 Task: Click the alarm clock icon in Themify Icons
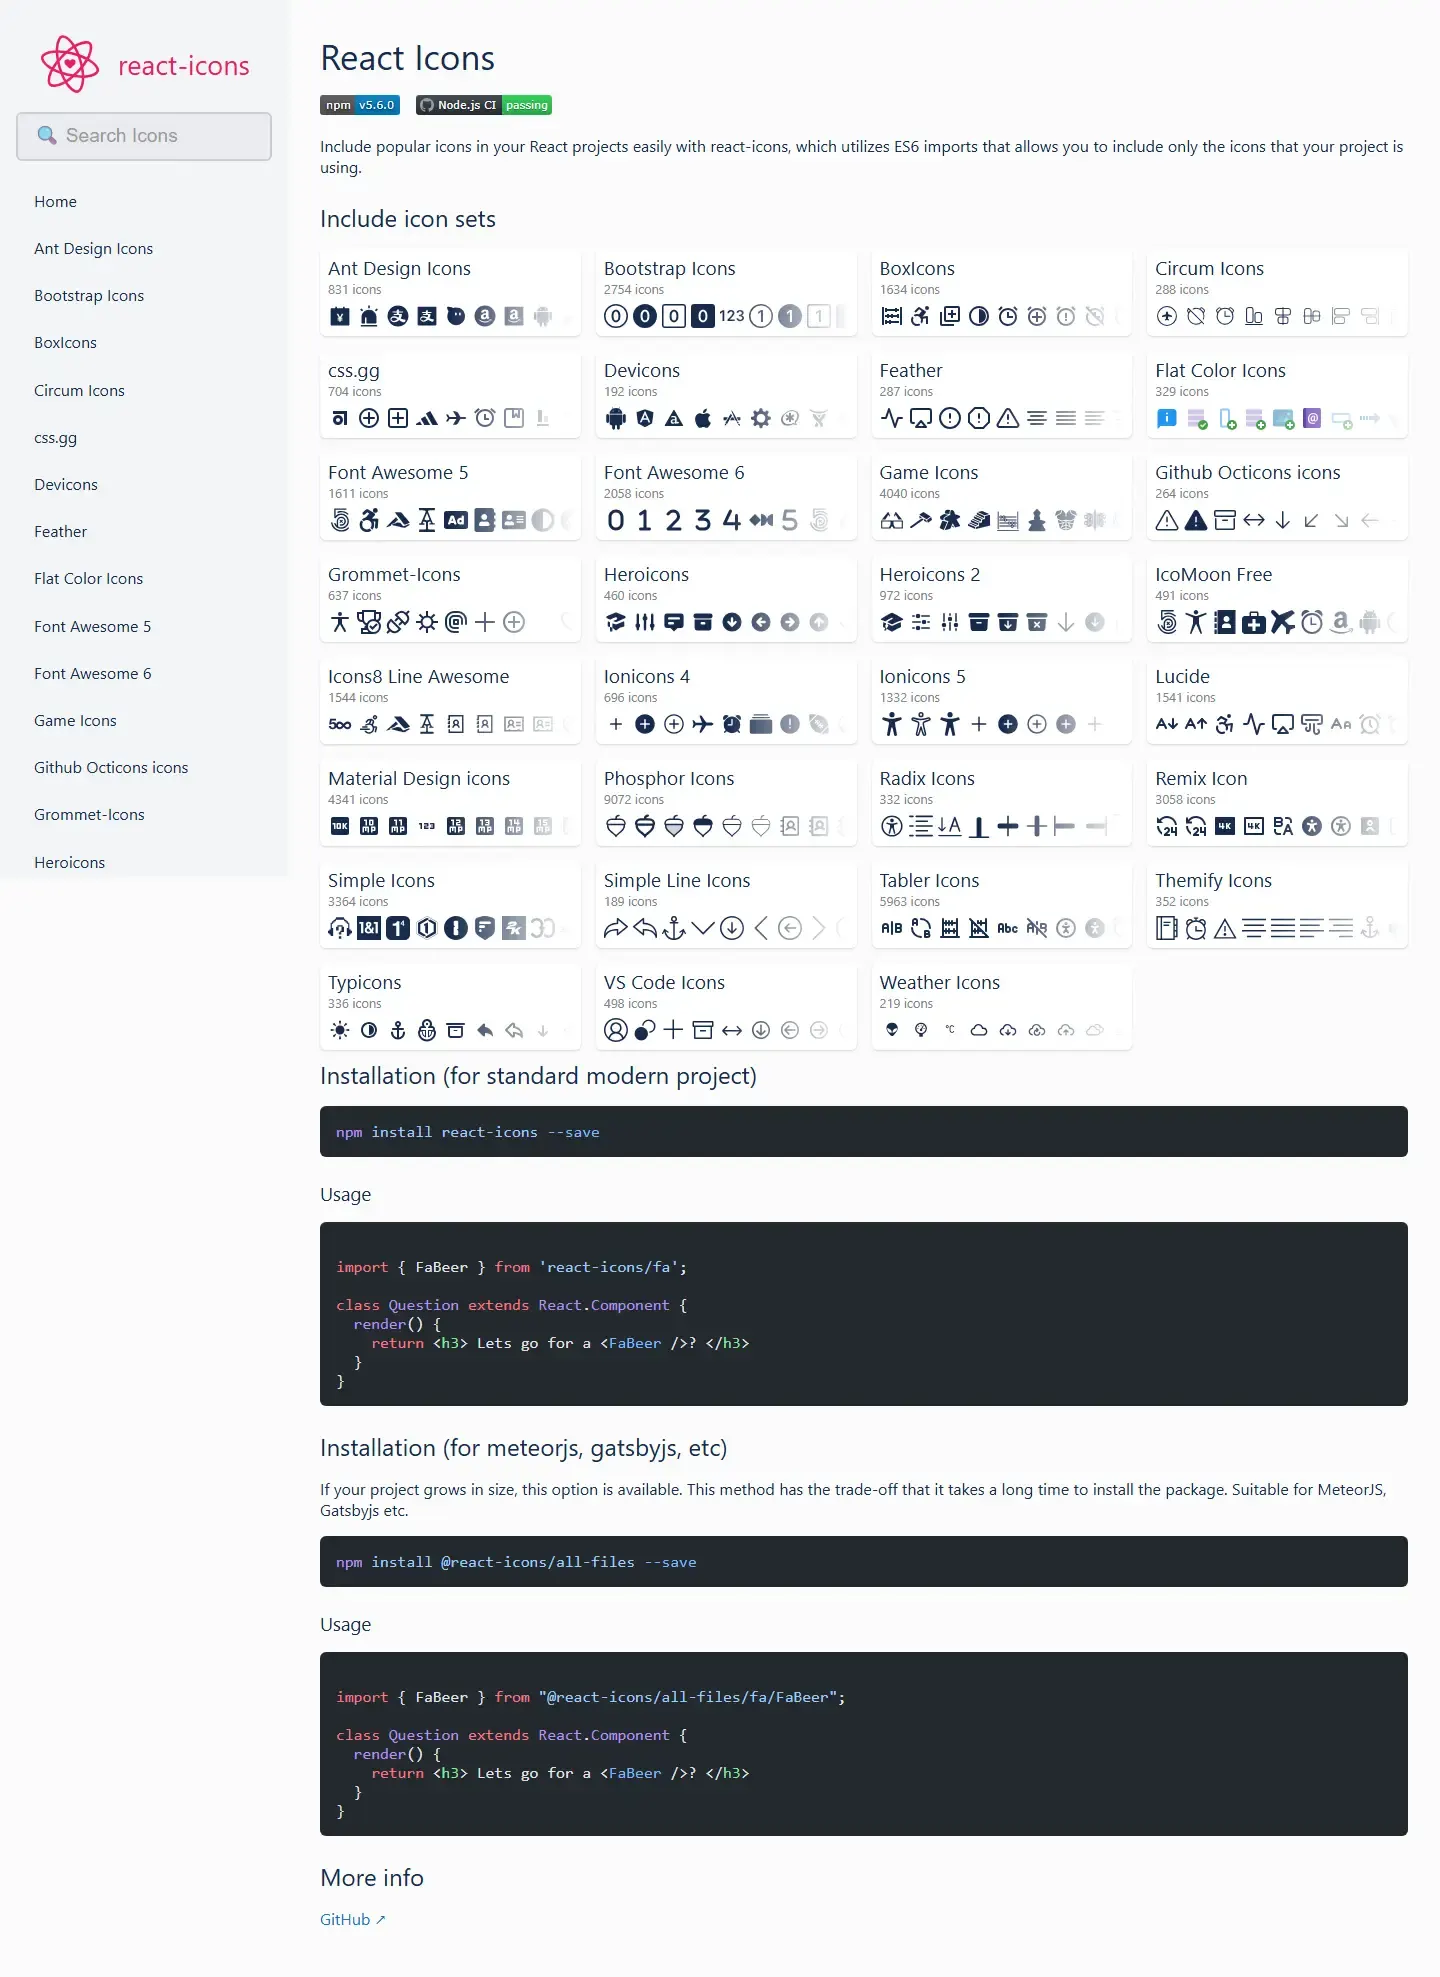(x=1196, y=928)
